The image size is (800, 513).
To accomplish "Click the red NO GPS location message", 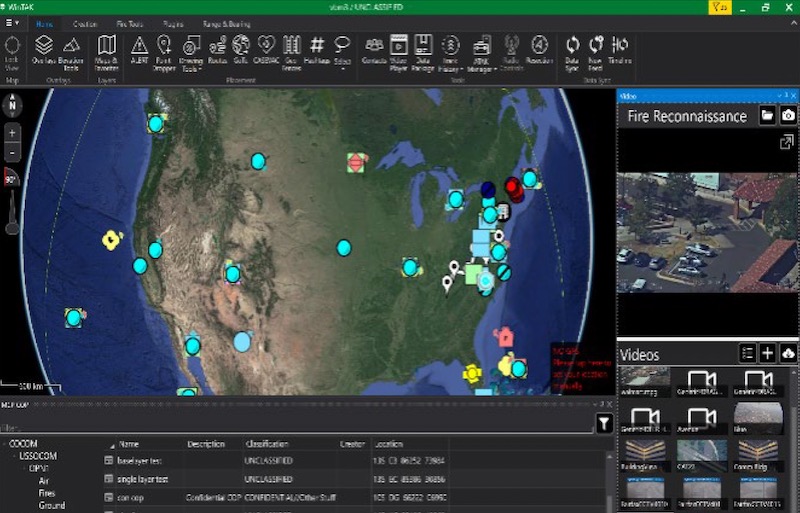I will (582, 369).
